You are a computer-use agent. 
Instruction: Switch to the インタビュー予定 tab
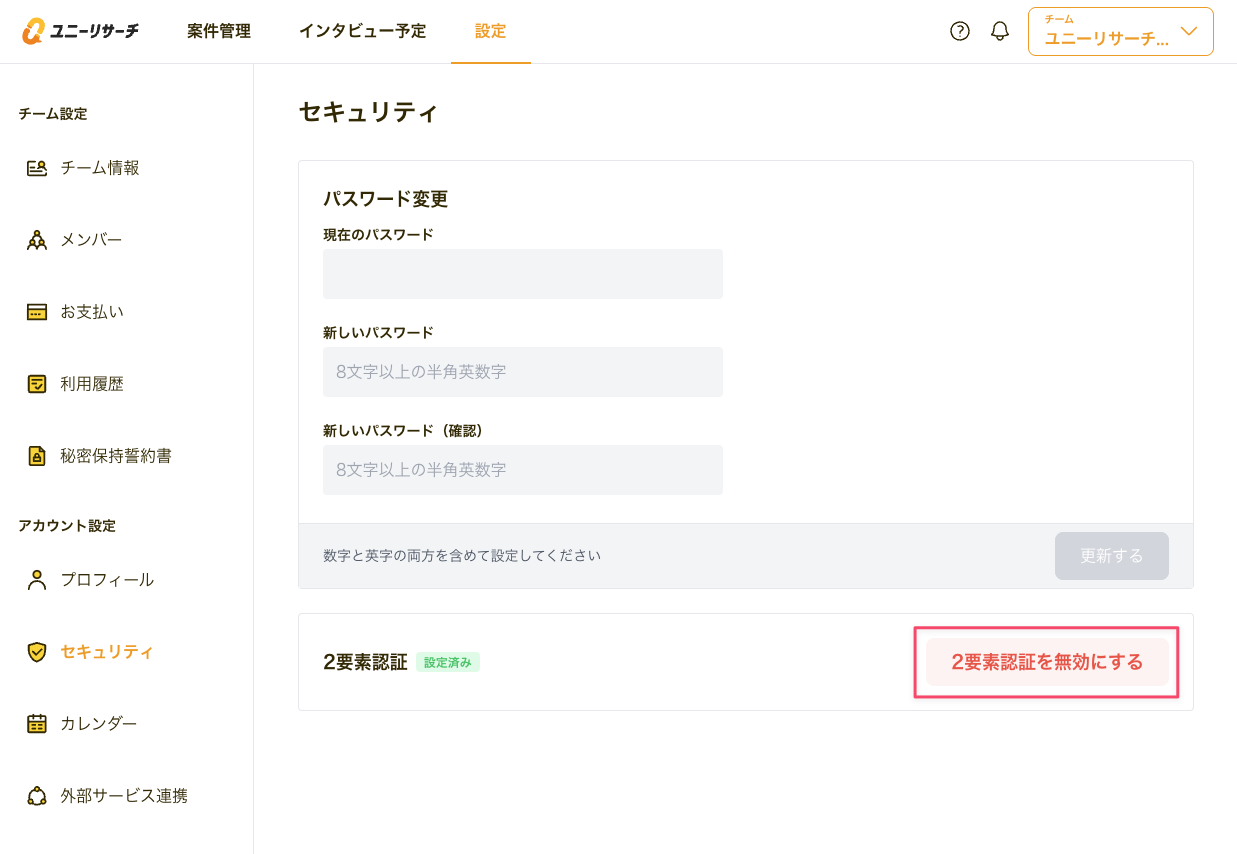tap(362, 31)
